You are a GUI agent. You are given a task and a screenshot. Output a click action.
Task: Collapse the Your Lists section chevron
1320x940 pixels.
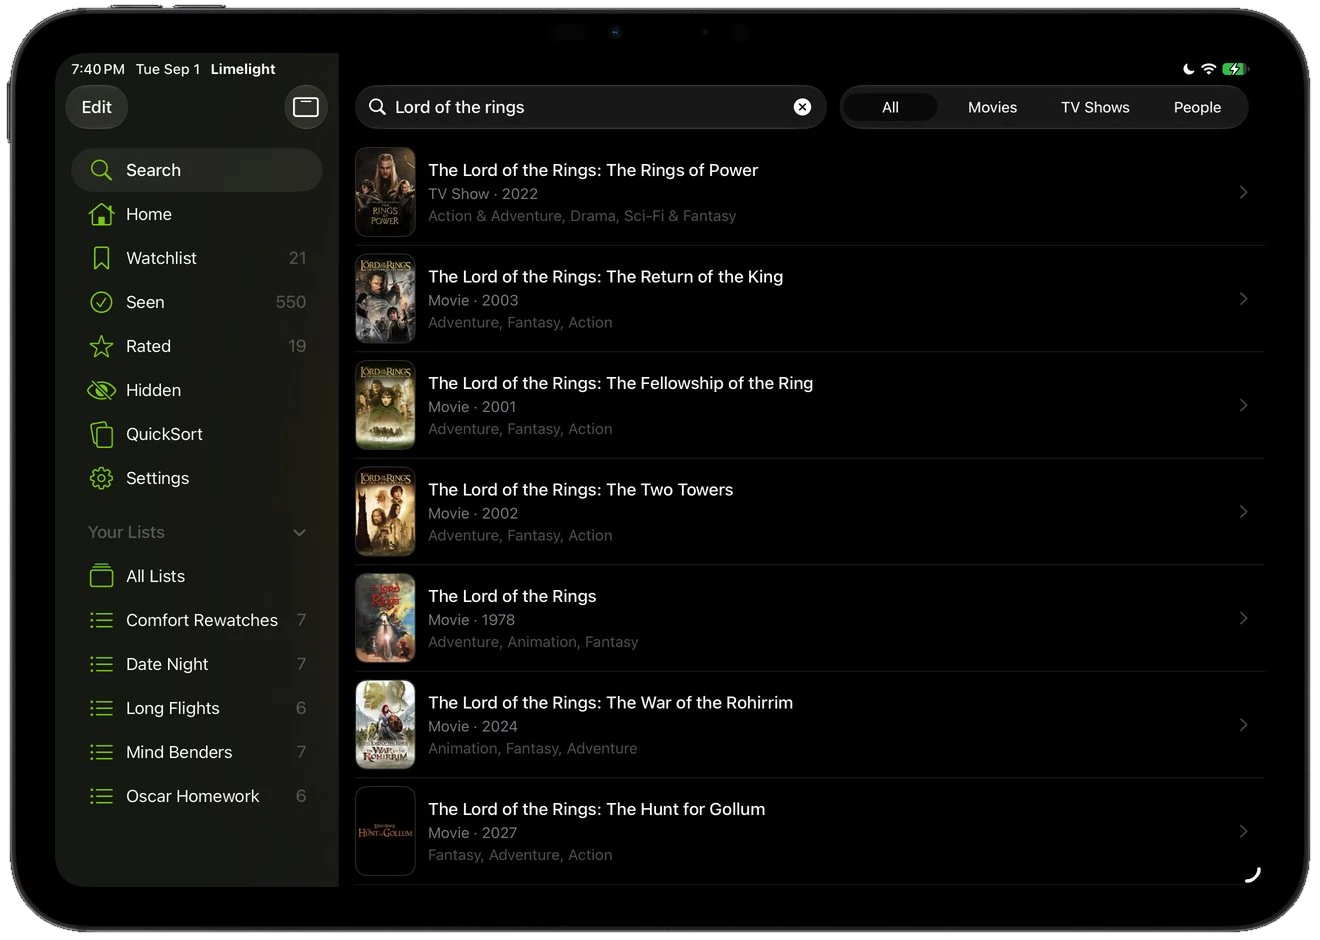point(299,532)
